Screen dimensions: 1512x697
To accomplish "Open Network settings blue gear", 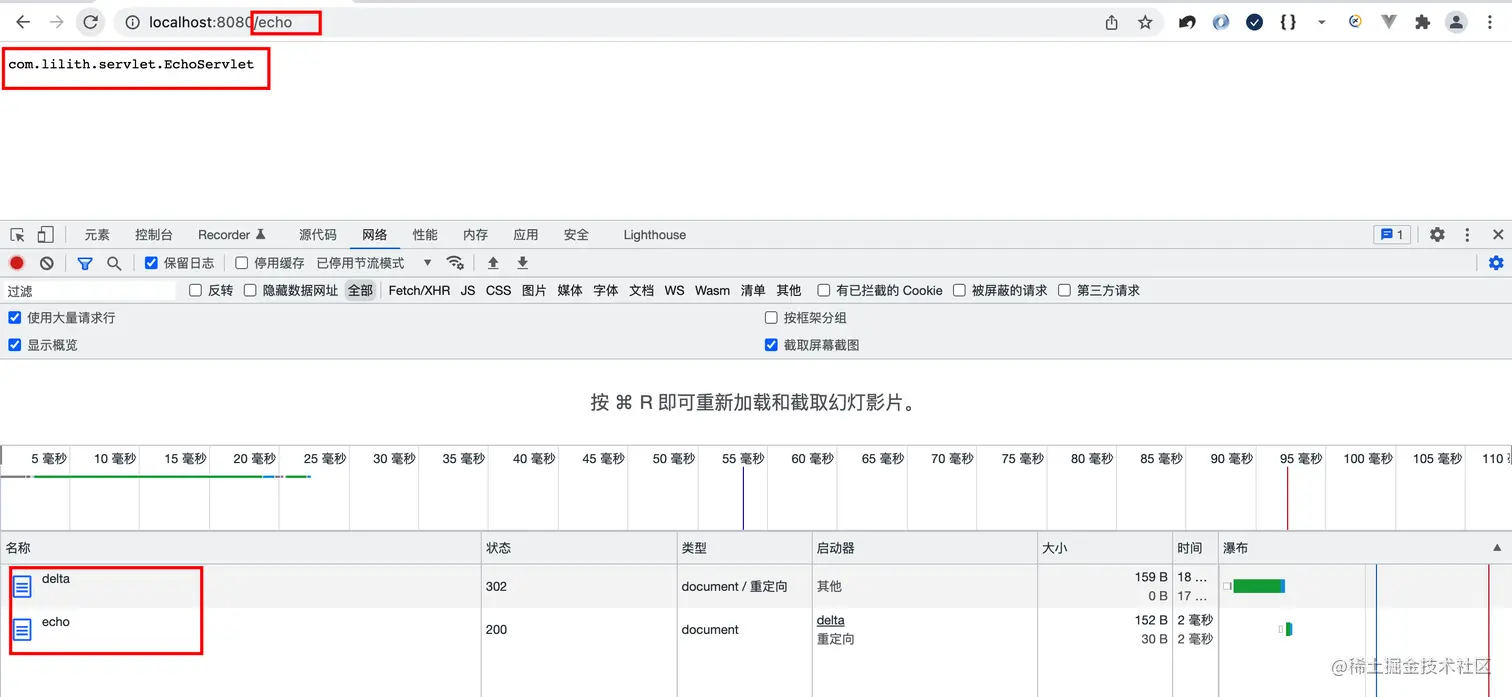I will click(1496, 263).
